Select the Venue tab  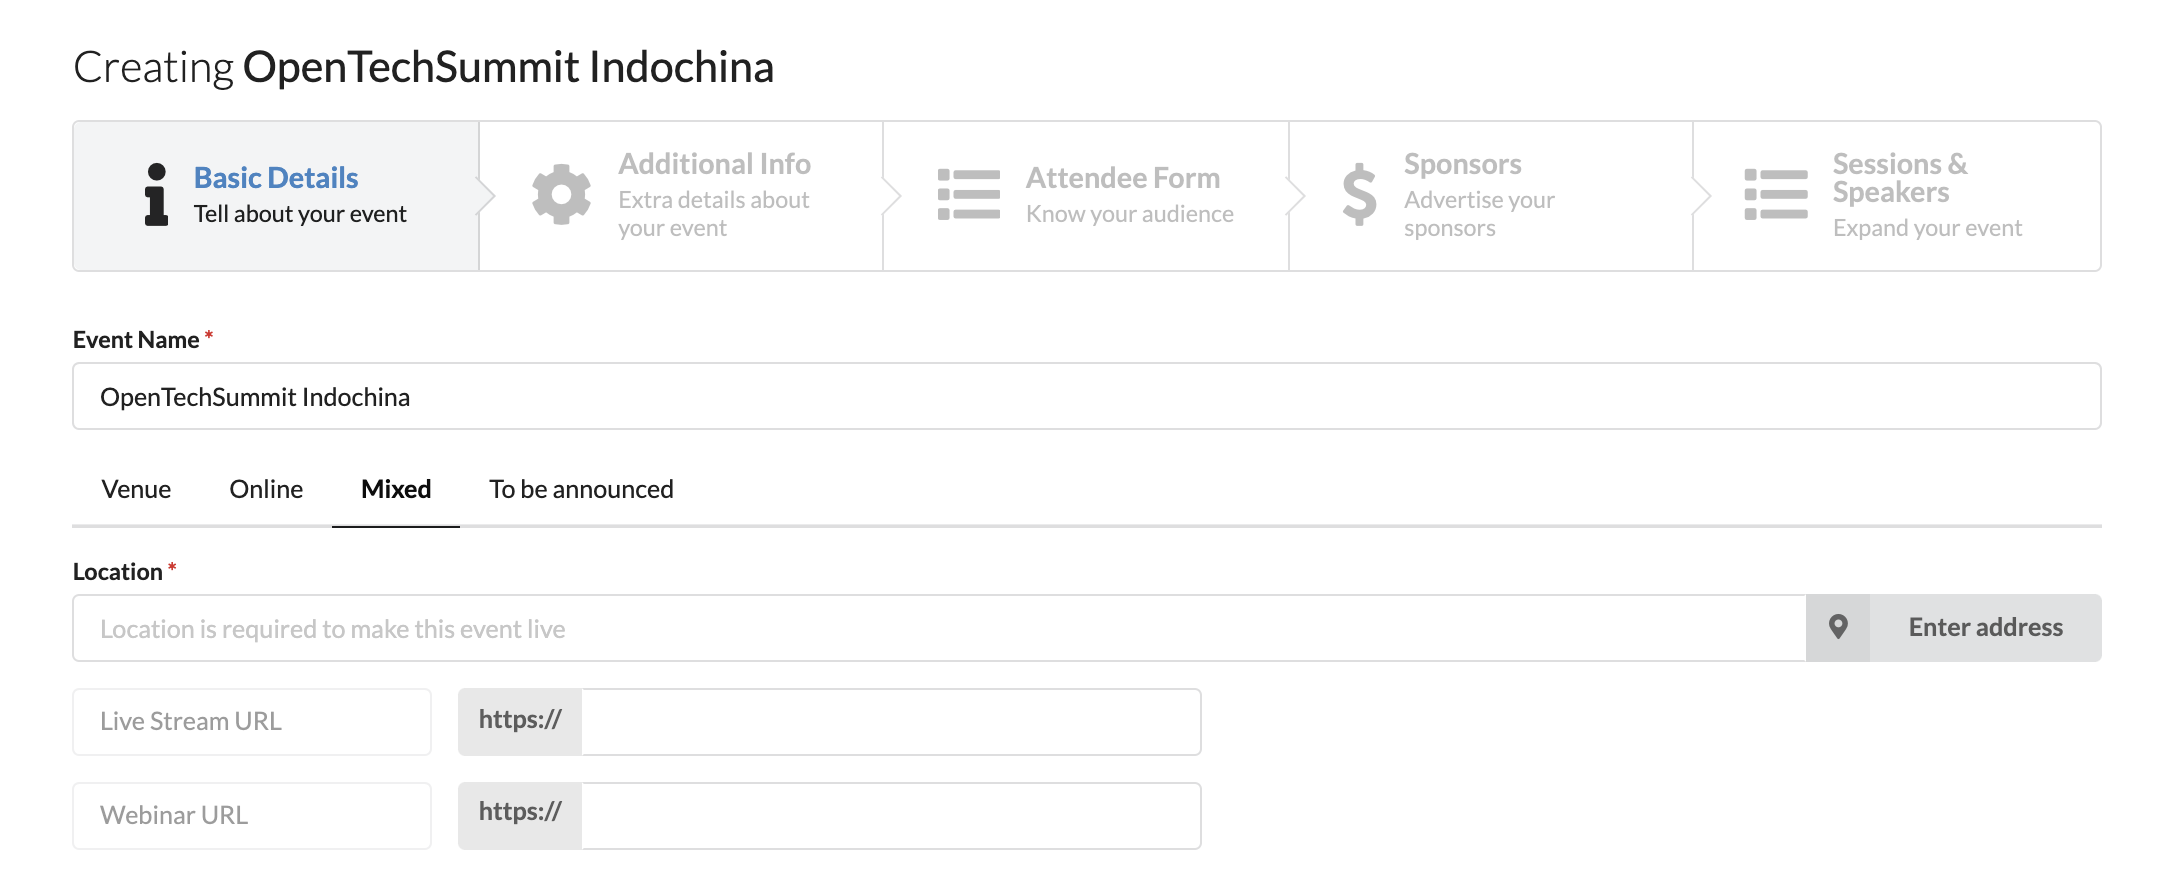point(136,489)
